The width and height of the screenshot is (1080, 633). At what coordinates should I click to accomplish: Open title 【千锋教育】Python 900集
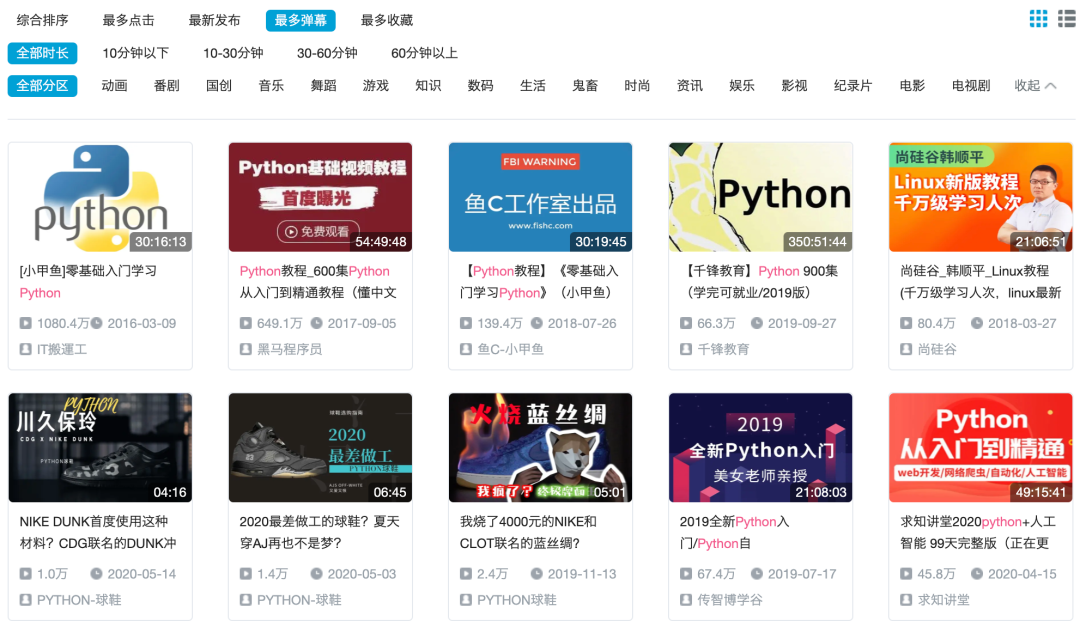(x=758, y=282)
